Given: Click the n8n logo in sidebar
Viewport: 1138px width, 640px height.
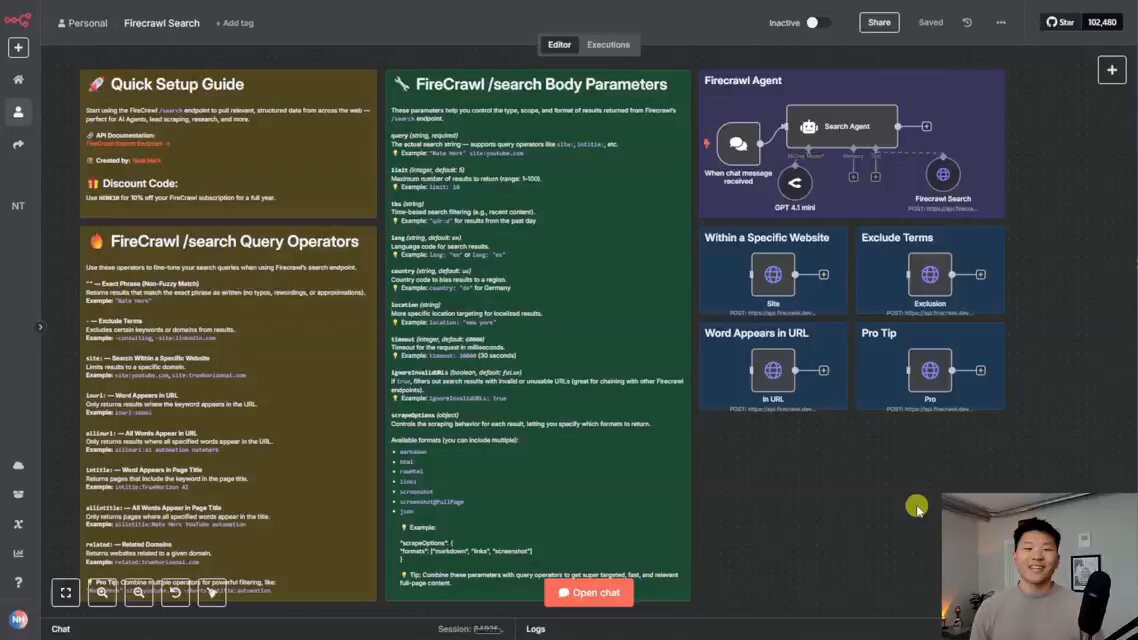Looking at the screenshot, I should pyautogui.click(x=17, y=20).
